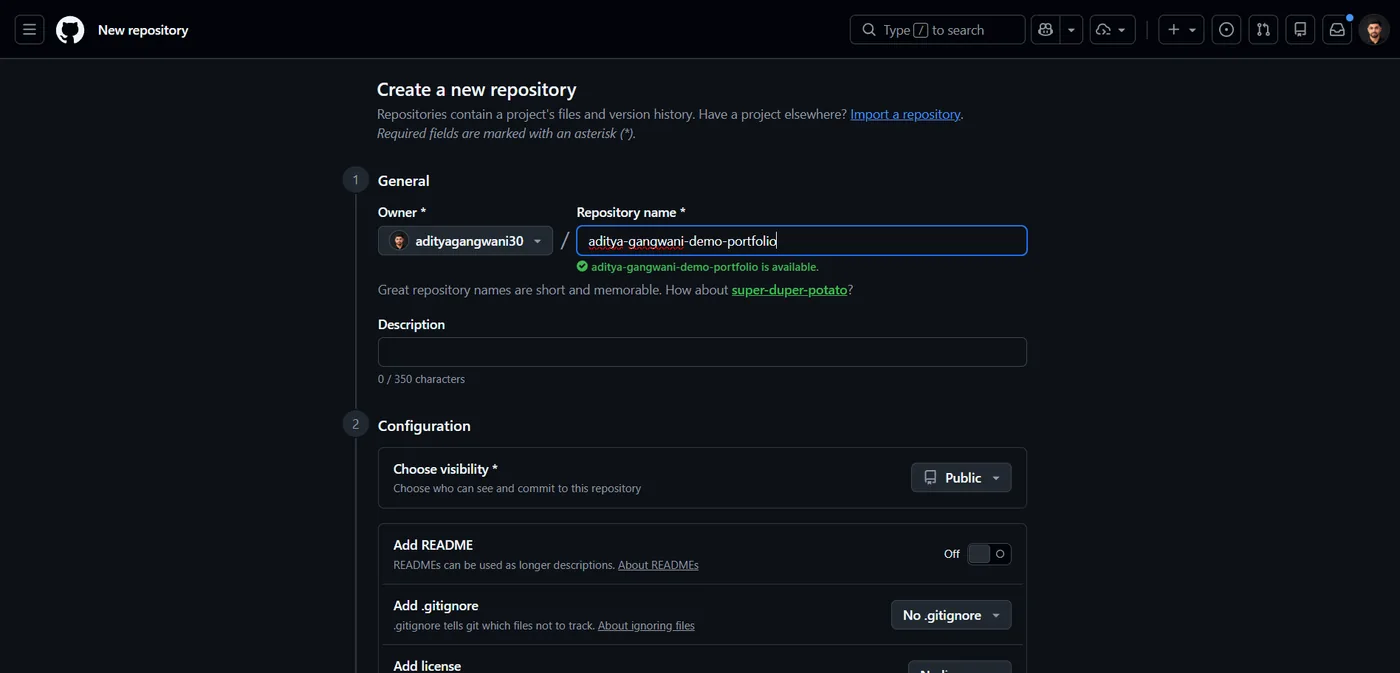1400x673 pixels.
Task: Click the 'General' section heading
Action: pos(404,181)
